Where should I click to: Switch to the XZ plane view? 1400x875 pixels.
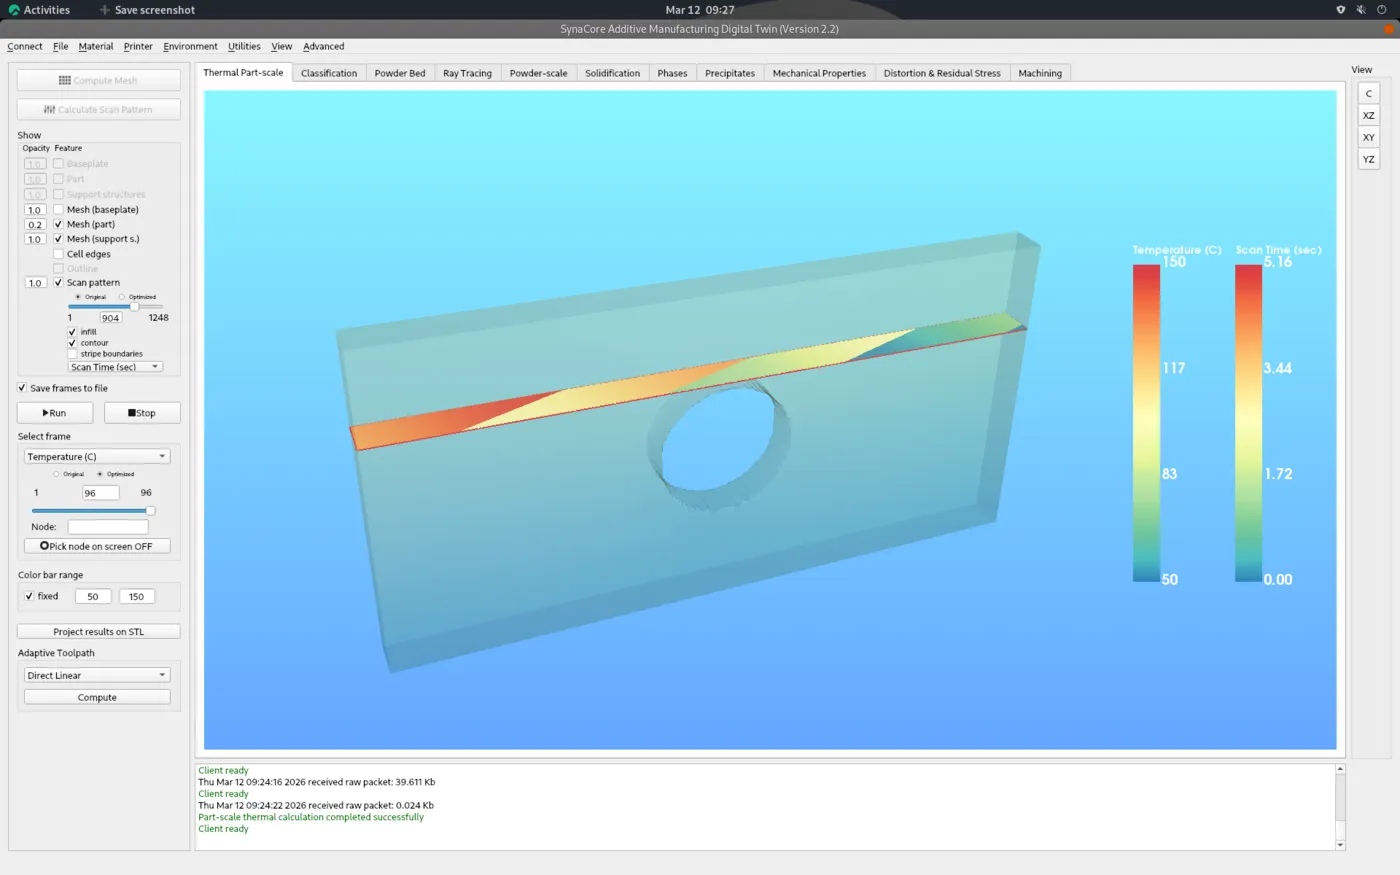(x=1368, y=115)
